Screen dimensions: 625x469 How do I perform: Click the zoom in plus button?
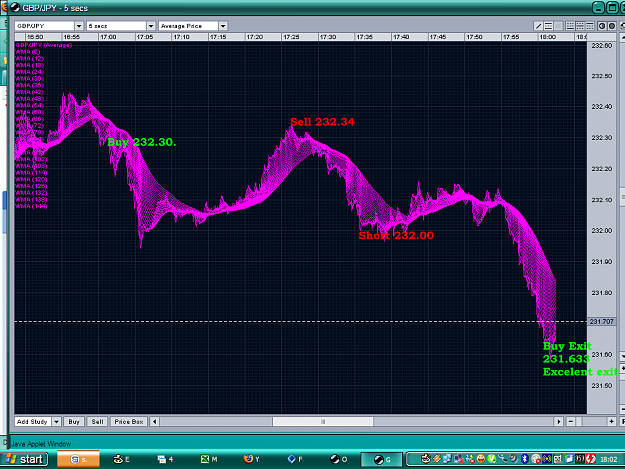coord(611,422)
